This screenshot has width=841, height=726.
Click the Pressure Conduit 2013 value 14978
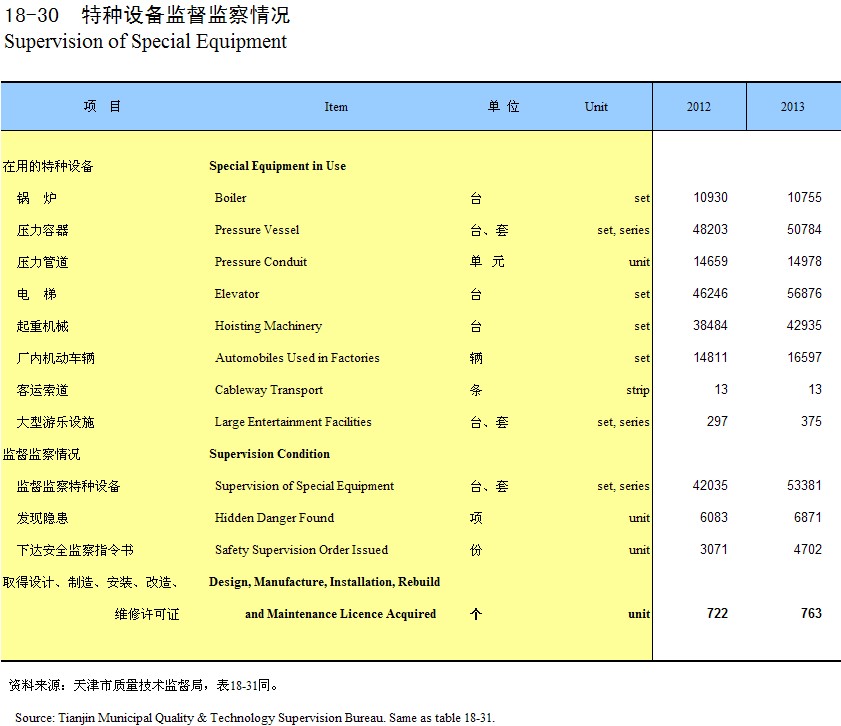[804, 262]
